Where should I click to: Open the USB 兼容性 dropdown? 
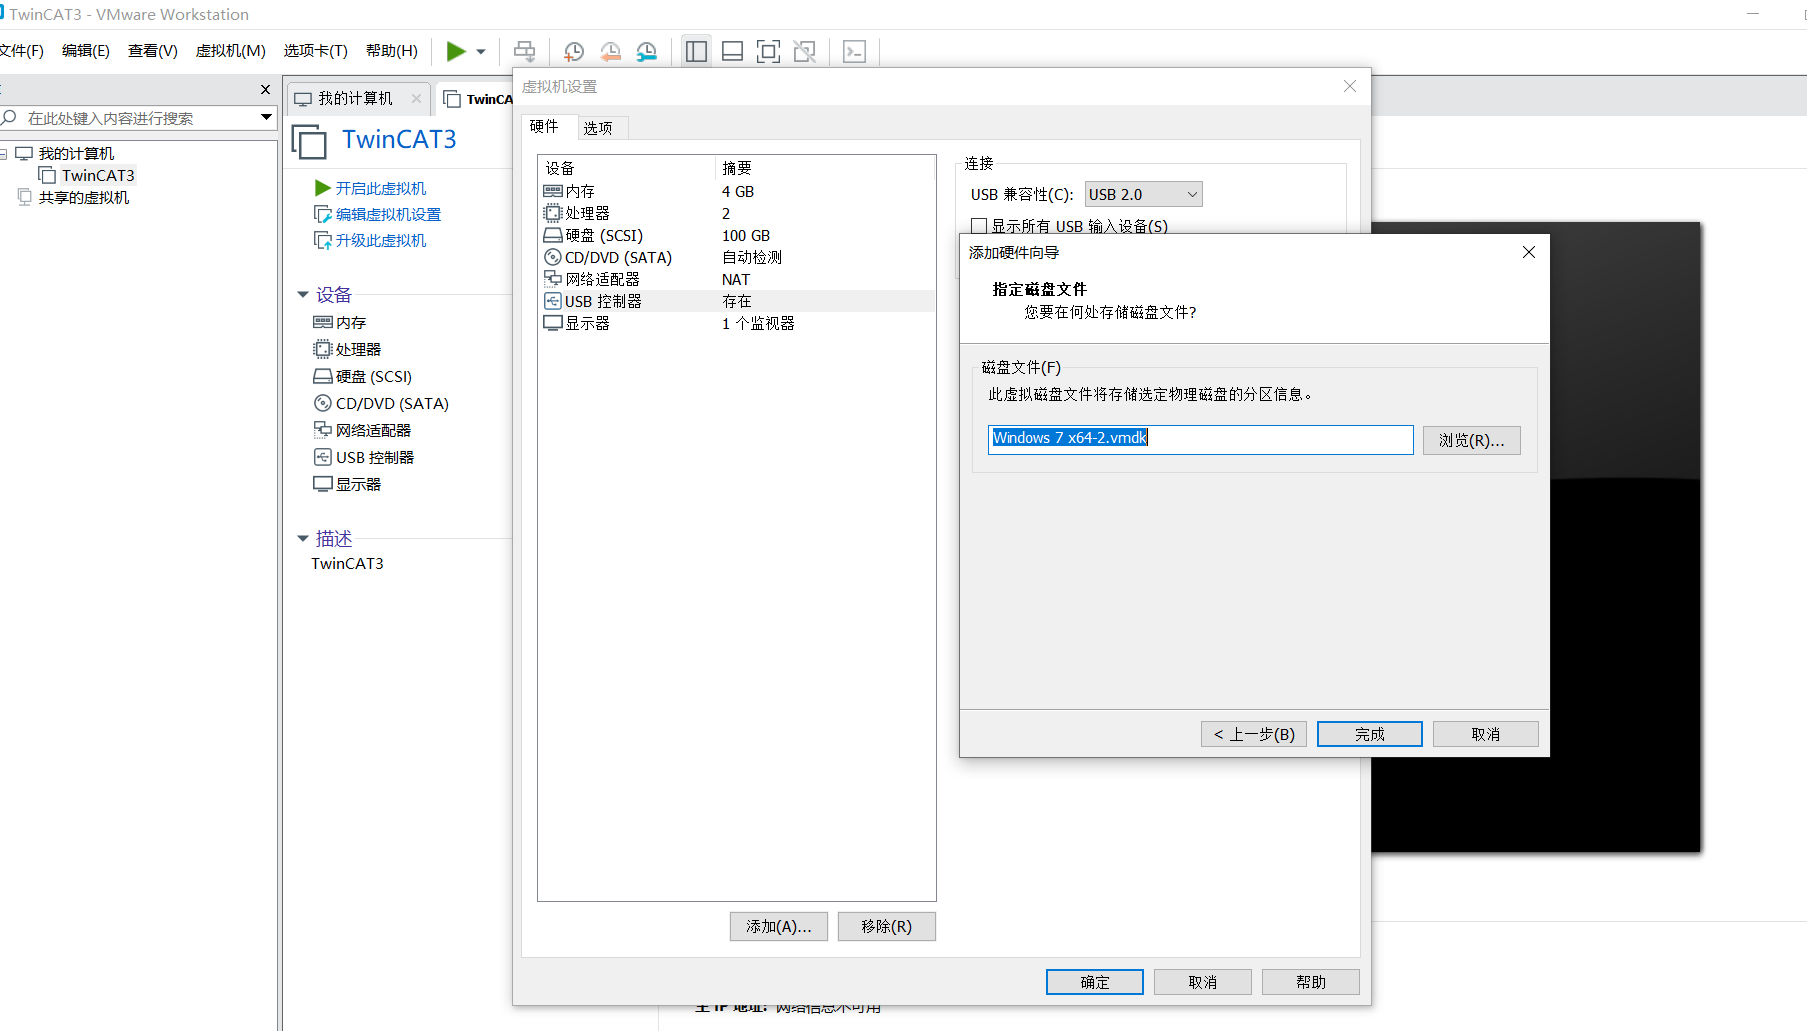(x=1143, y=194)
